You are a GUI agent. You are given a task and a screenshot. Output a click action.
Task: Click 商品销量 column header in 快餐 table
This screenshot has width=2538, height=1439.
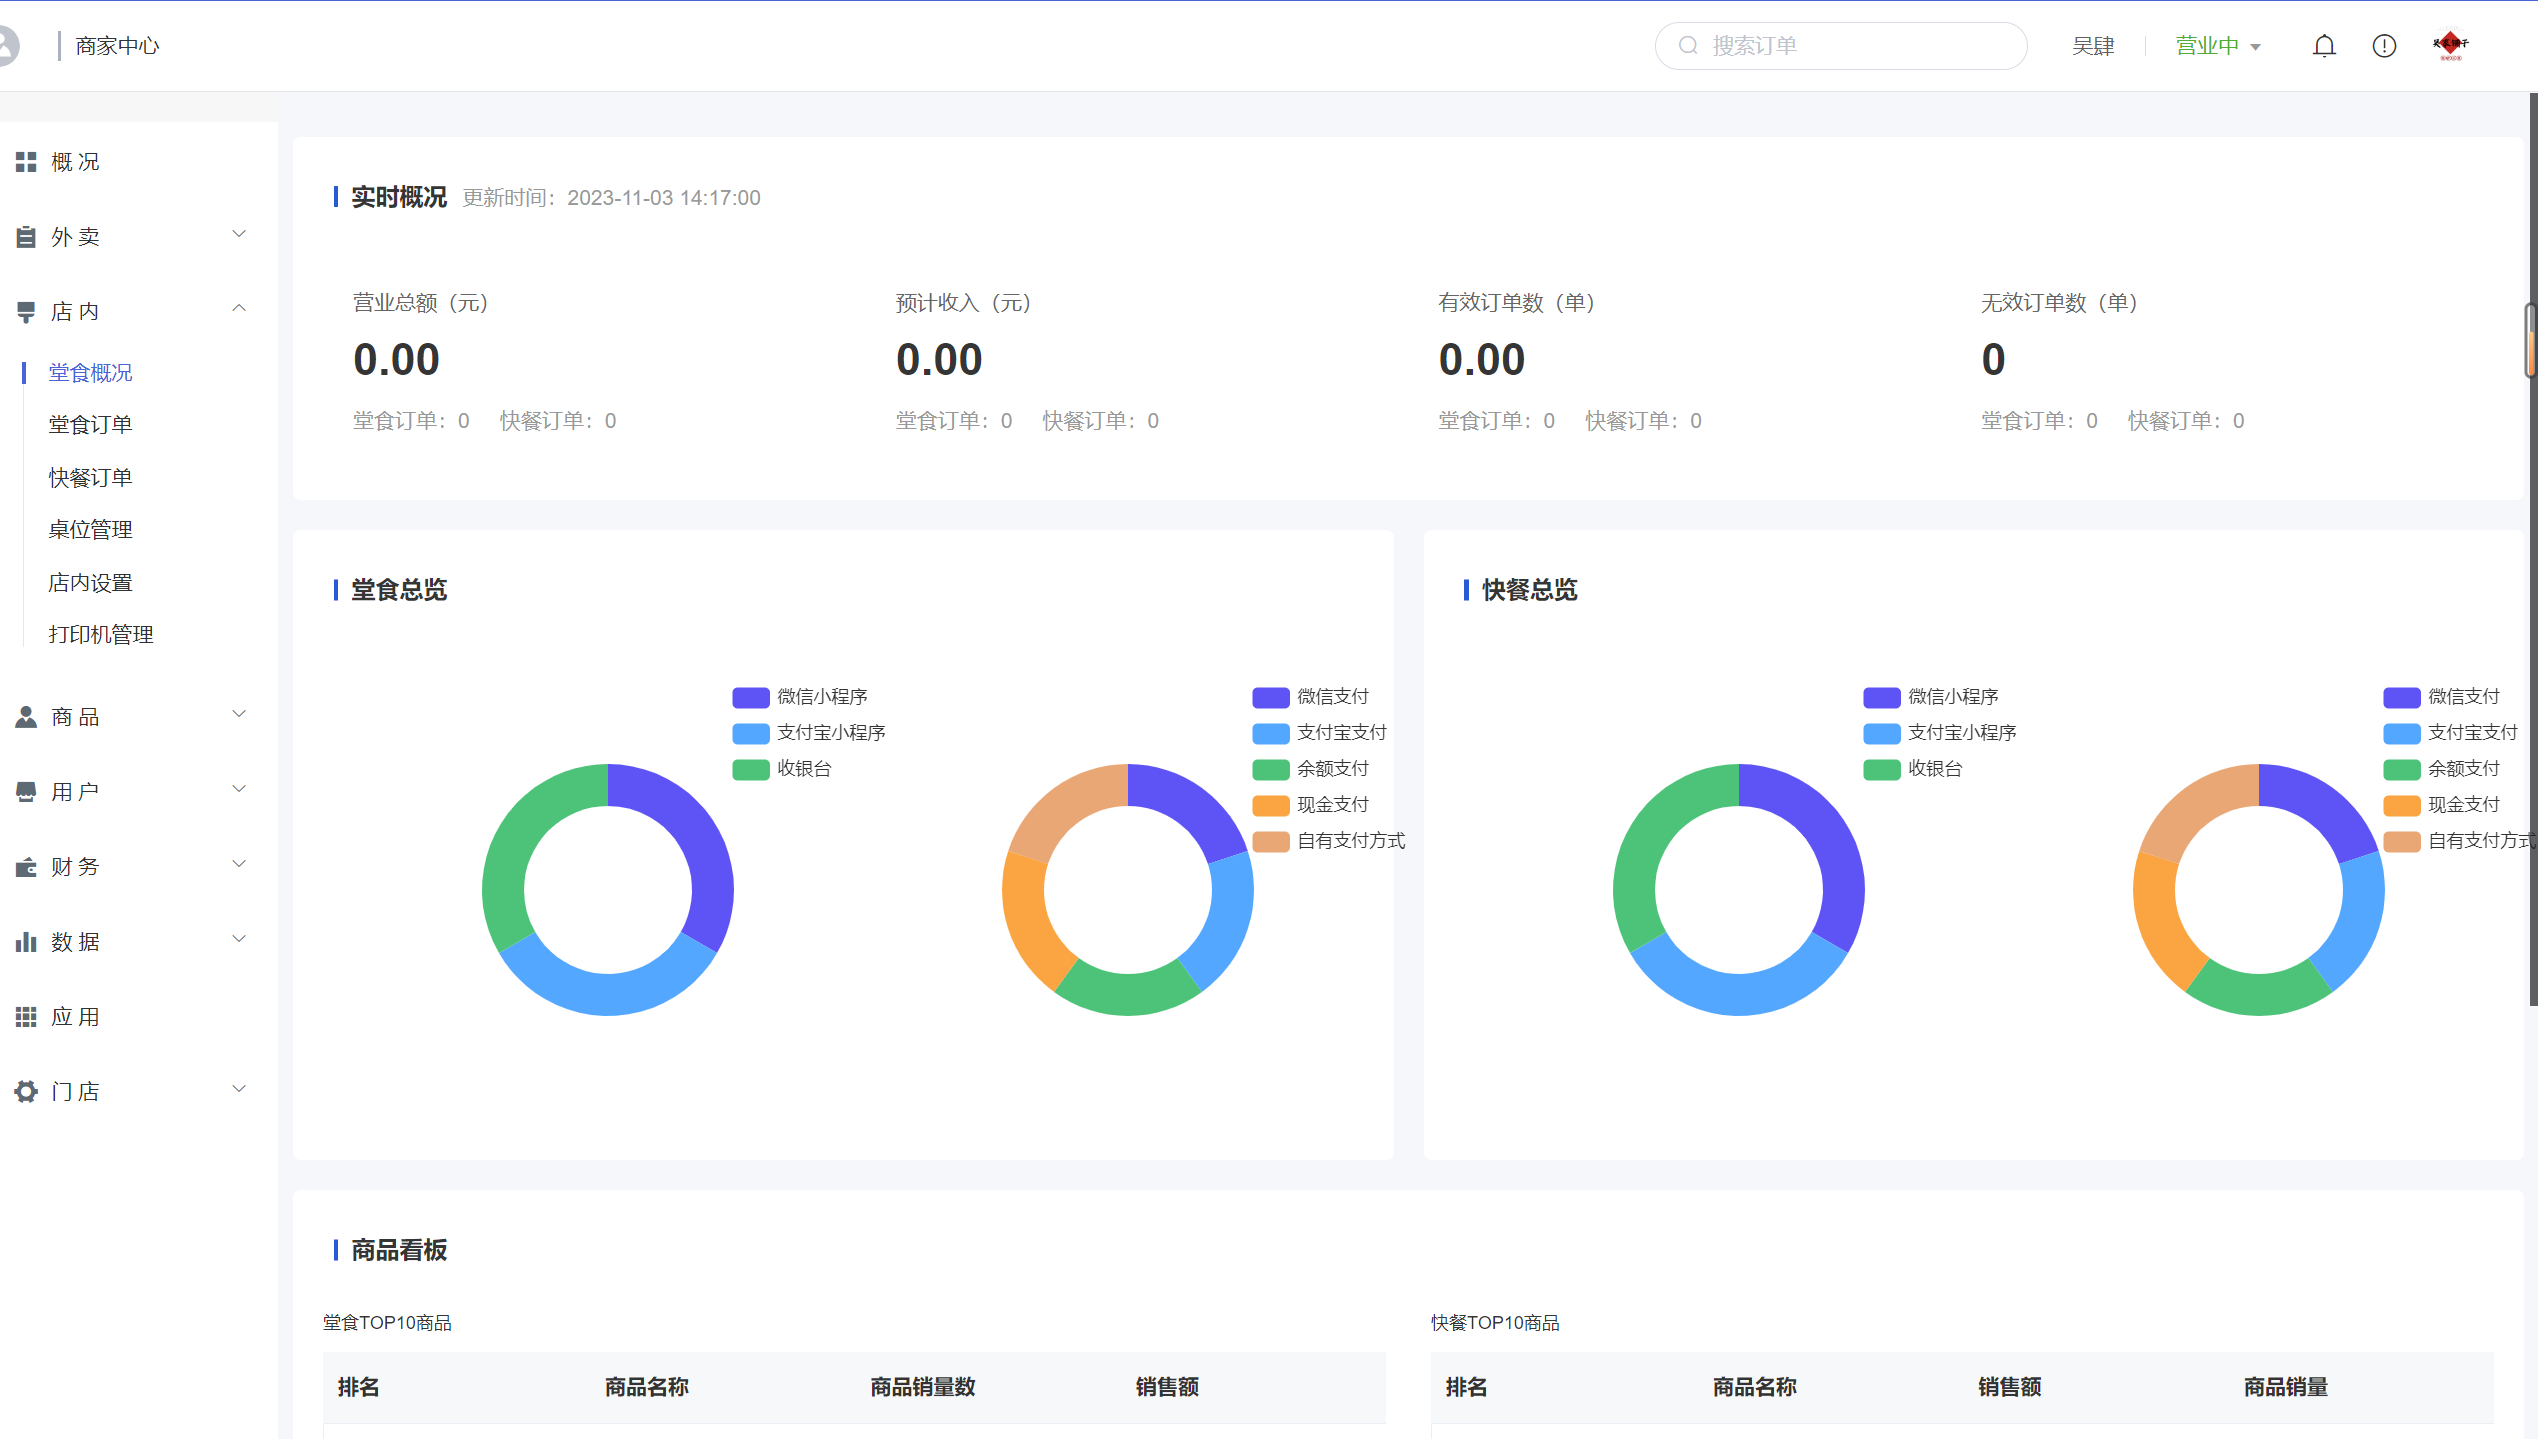(x=2286, y=1388)
